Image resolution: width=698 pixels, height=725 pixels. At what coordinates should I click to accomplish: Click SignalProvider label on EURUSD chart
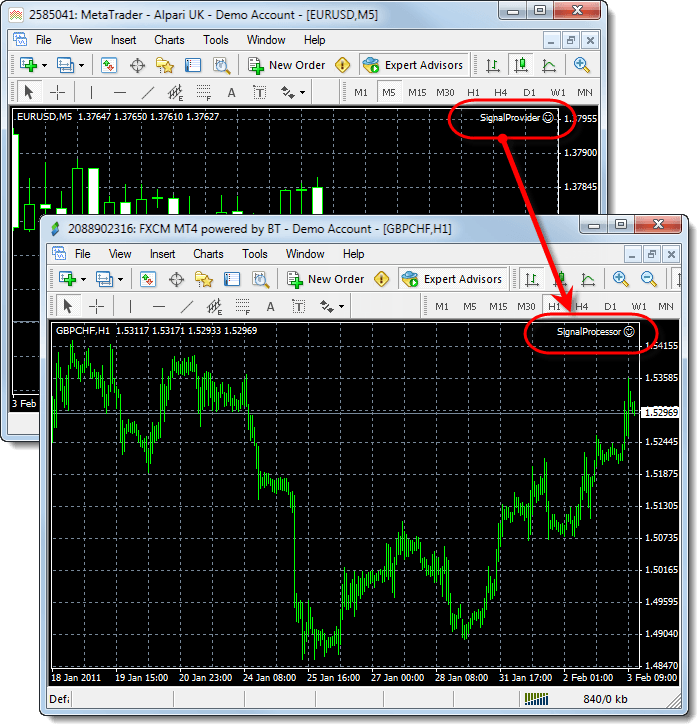click(509, 118)
